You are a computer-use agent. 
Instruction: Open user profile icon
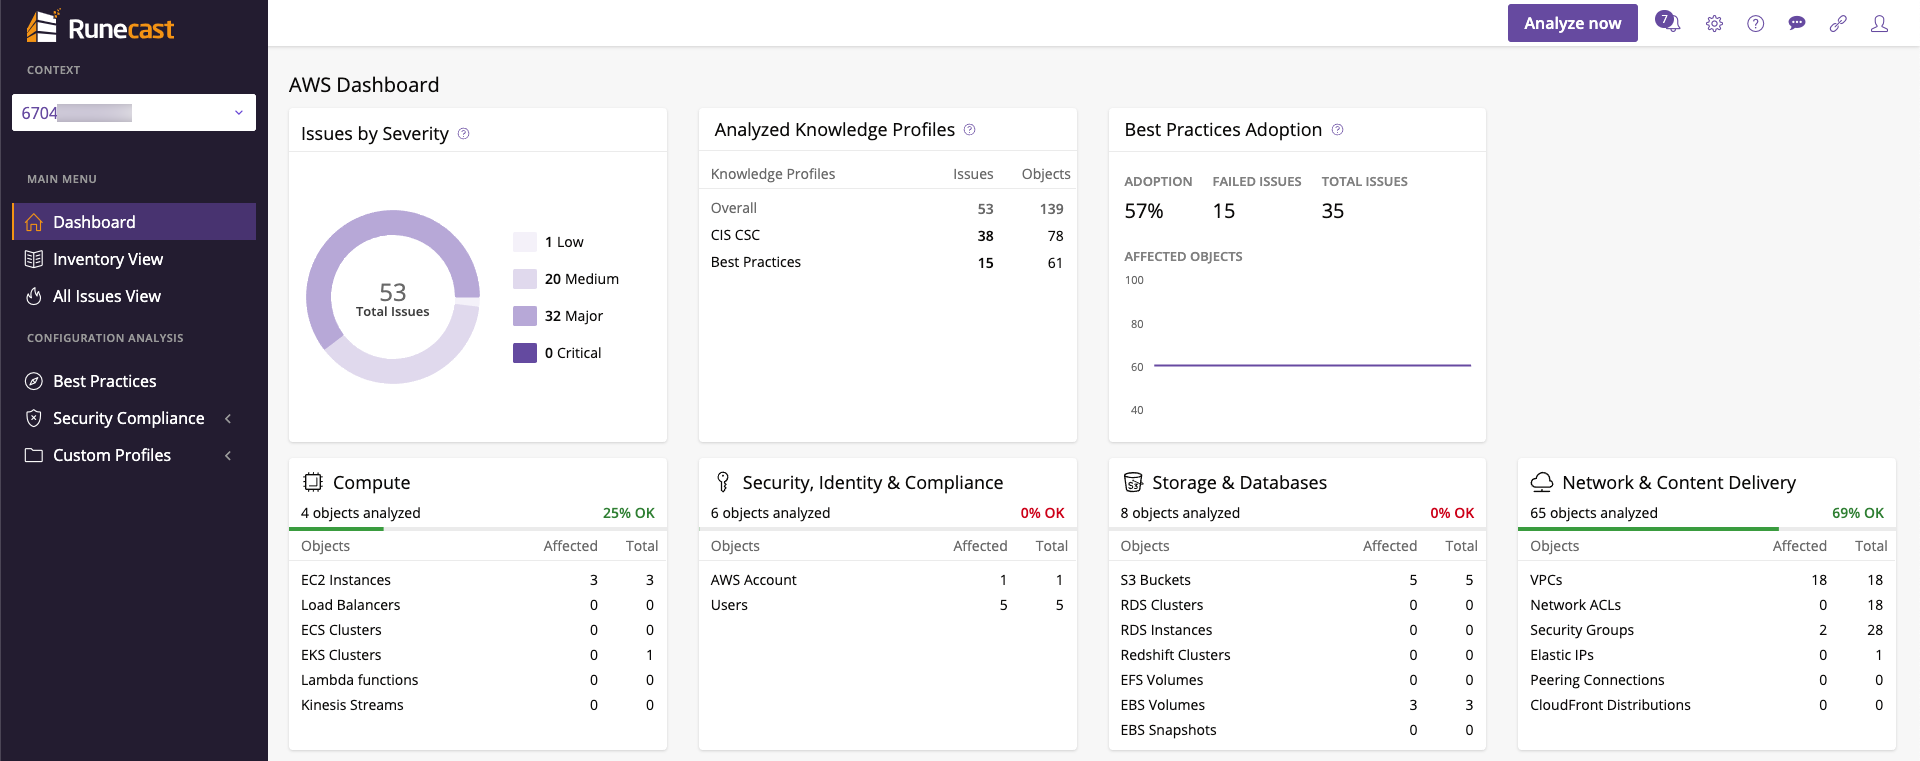1879,24
